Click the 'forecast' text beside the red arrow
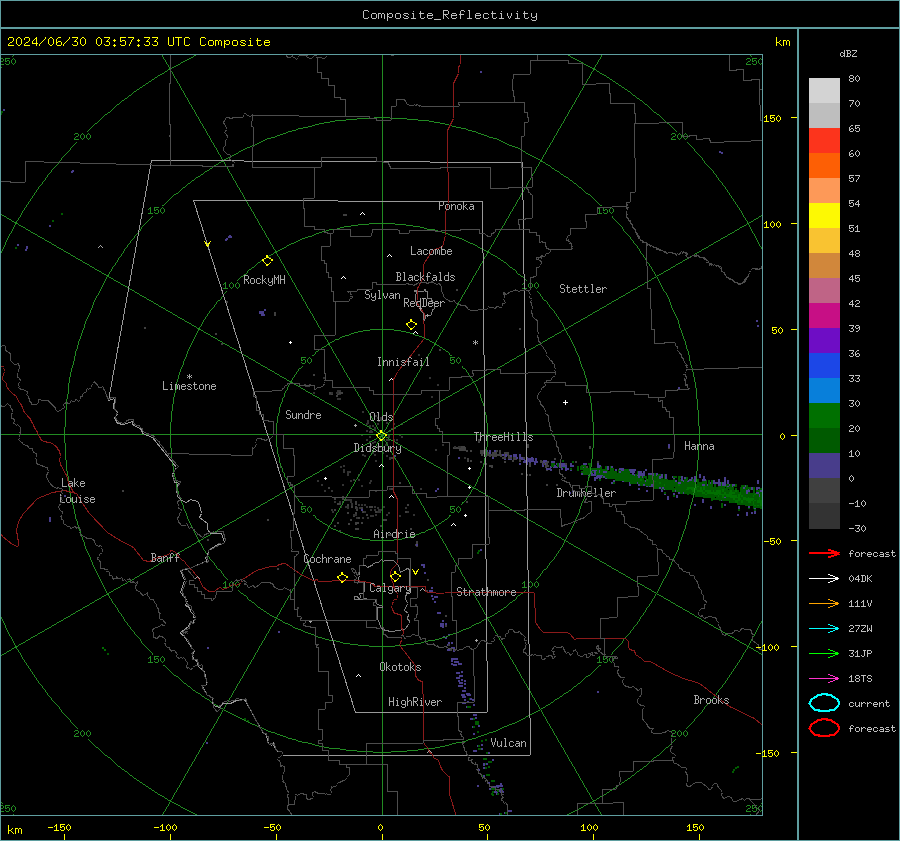 point(872,553)
